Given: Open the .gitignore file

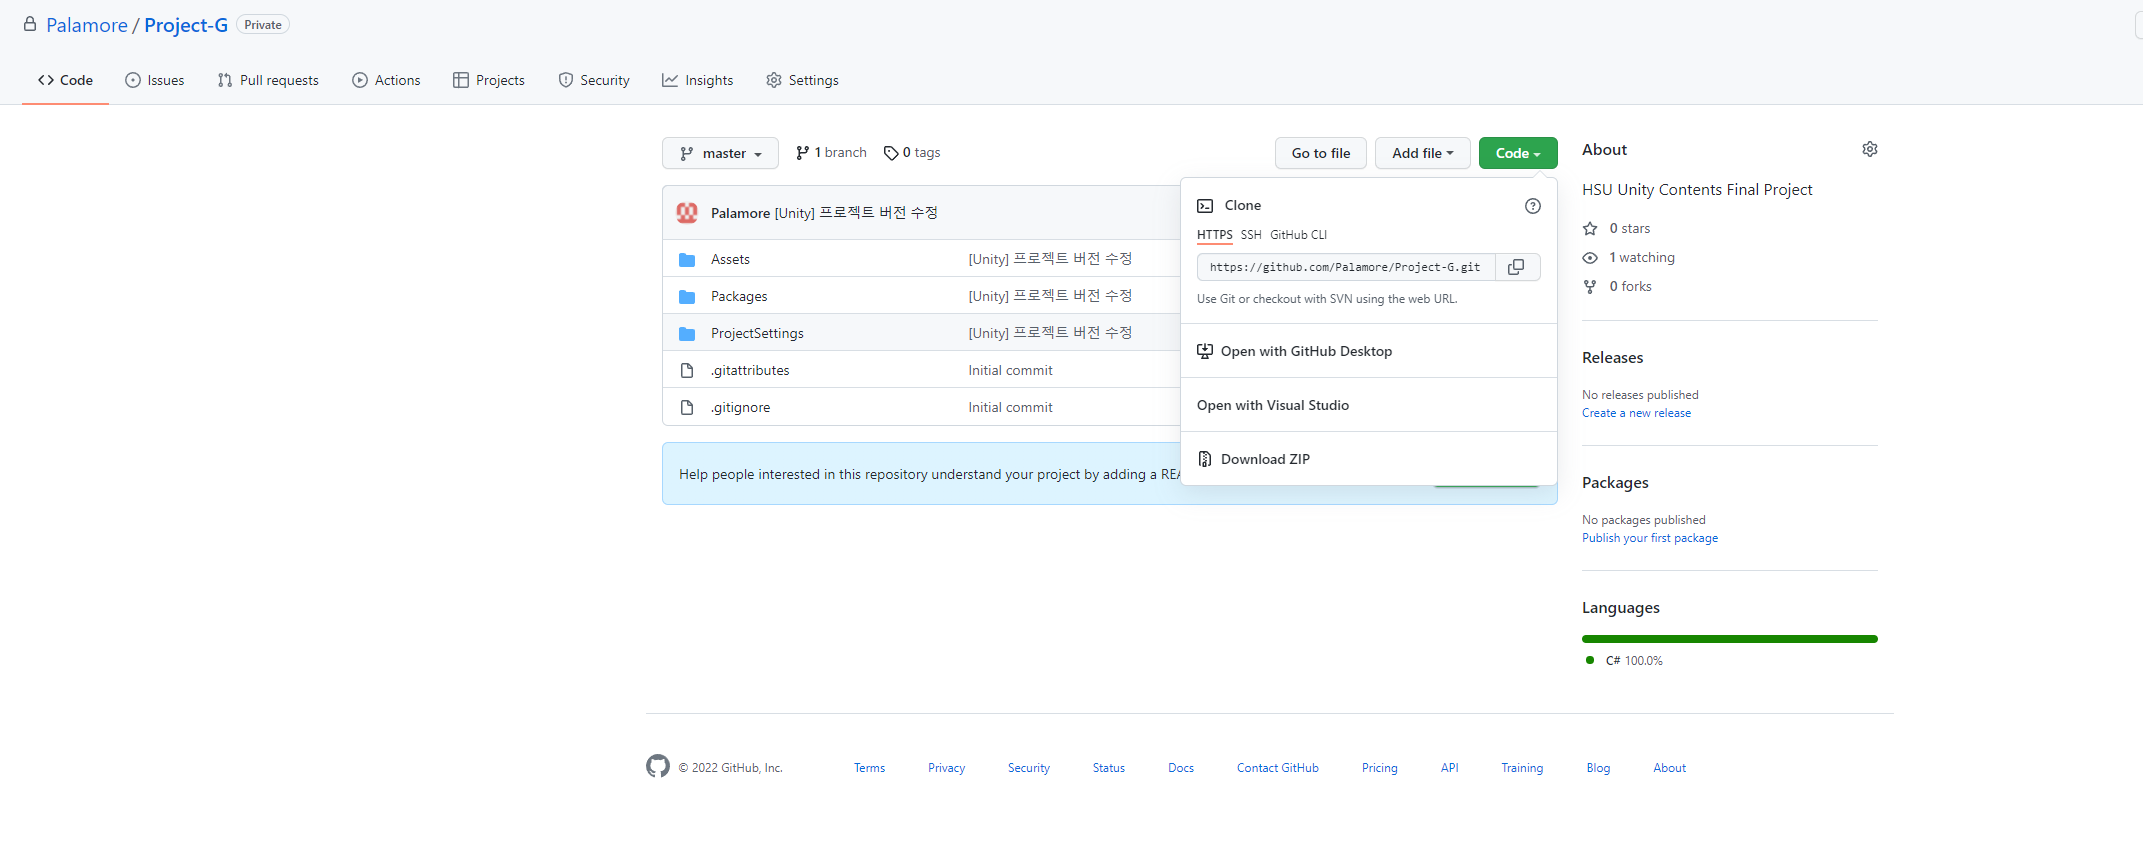Looking at the screenshot, I should pyautogui.click(x=741, y=408).
